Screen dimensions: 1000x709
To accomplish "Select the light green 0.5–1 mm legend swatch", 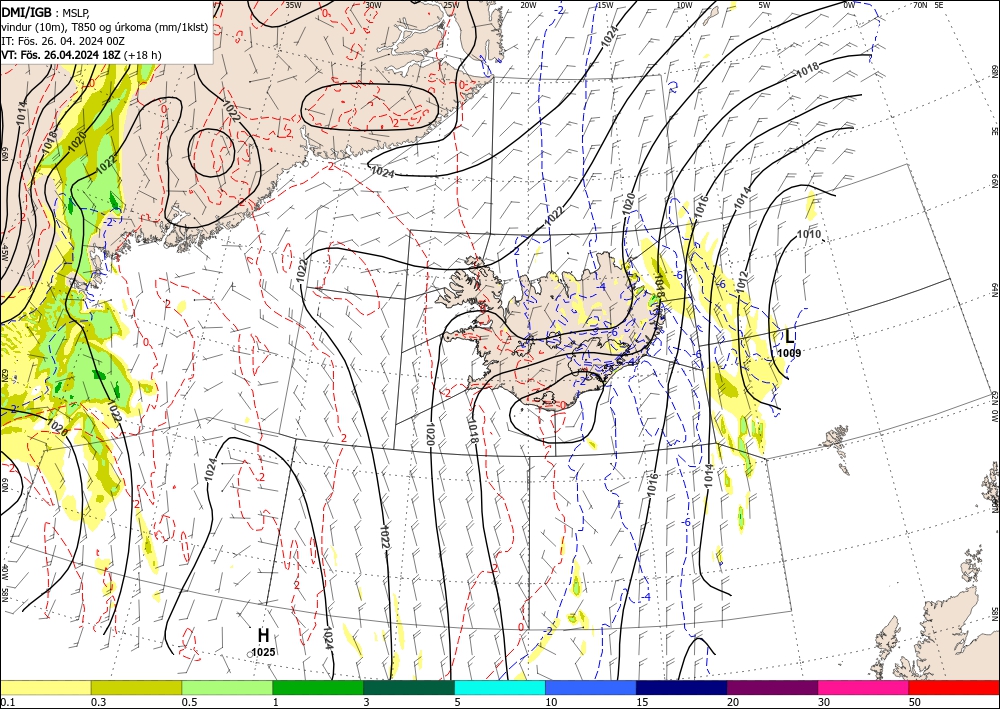I will click(227, 687).
